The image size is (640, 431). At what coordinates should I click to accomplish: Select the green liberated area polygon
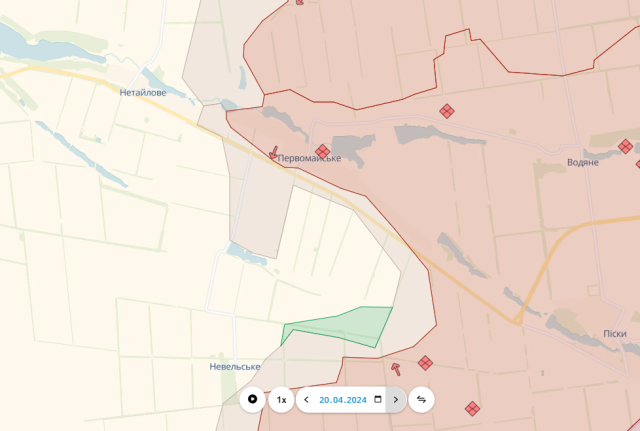(345, 326)
